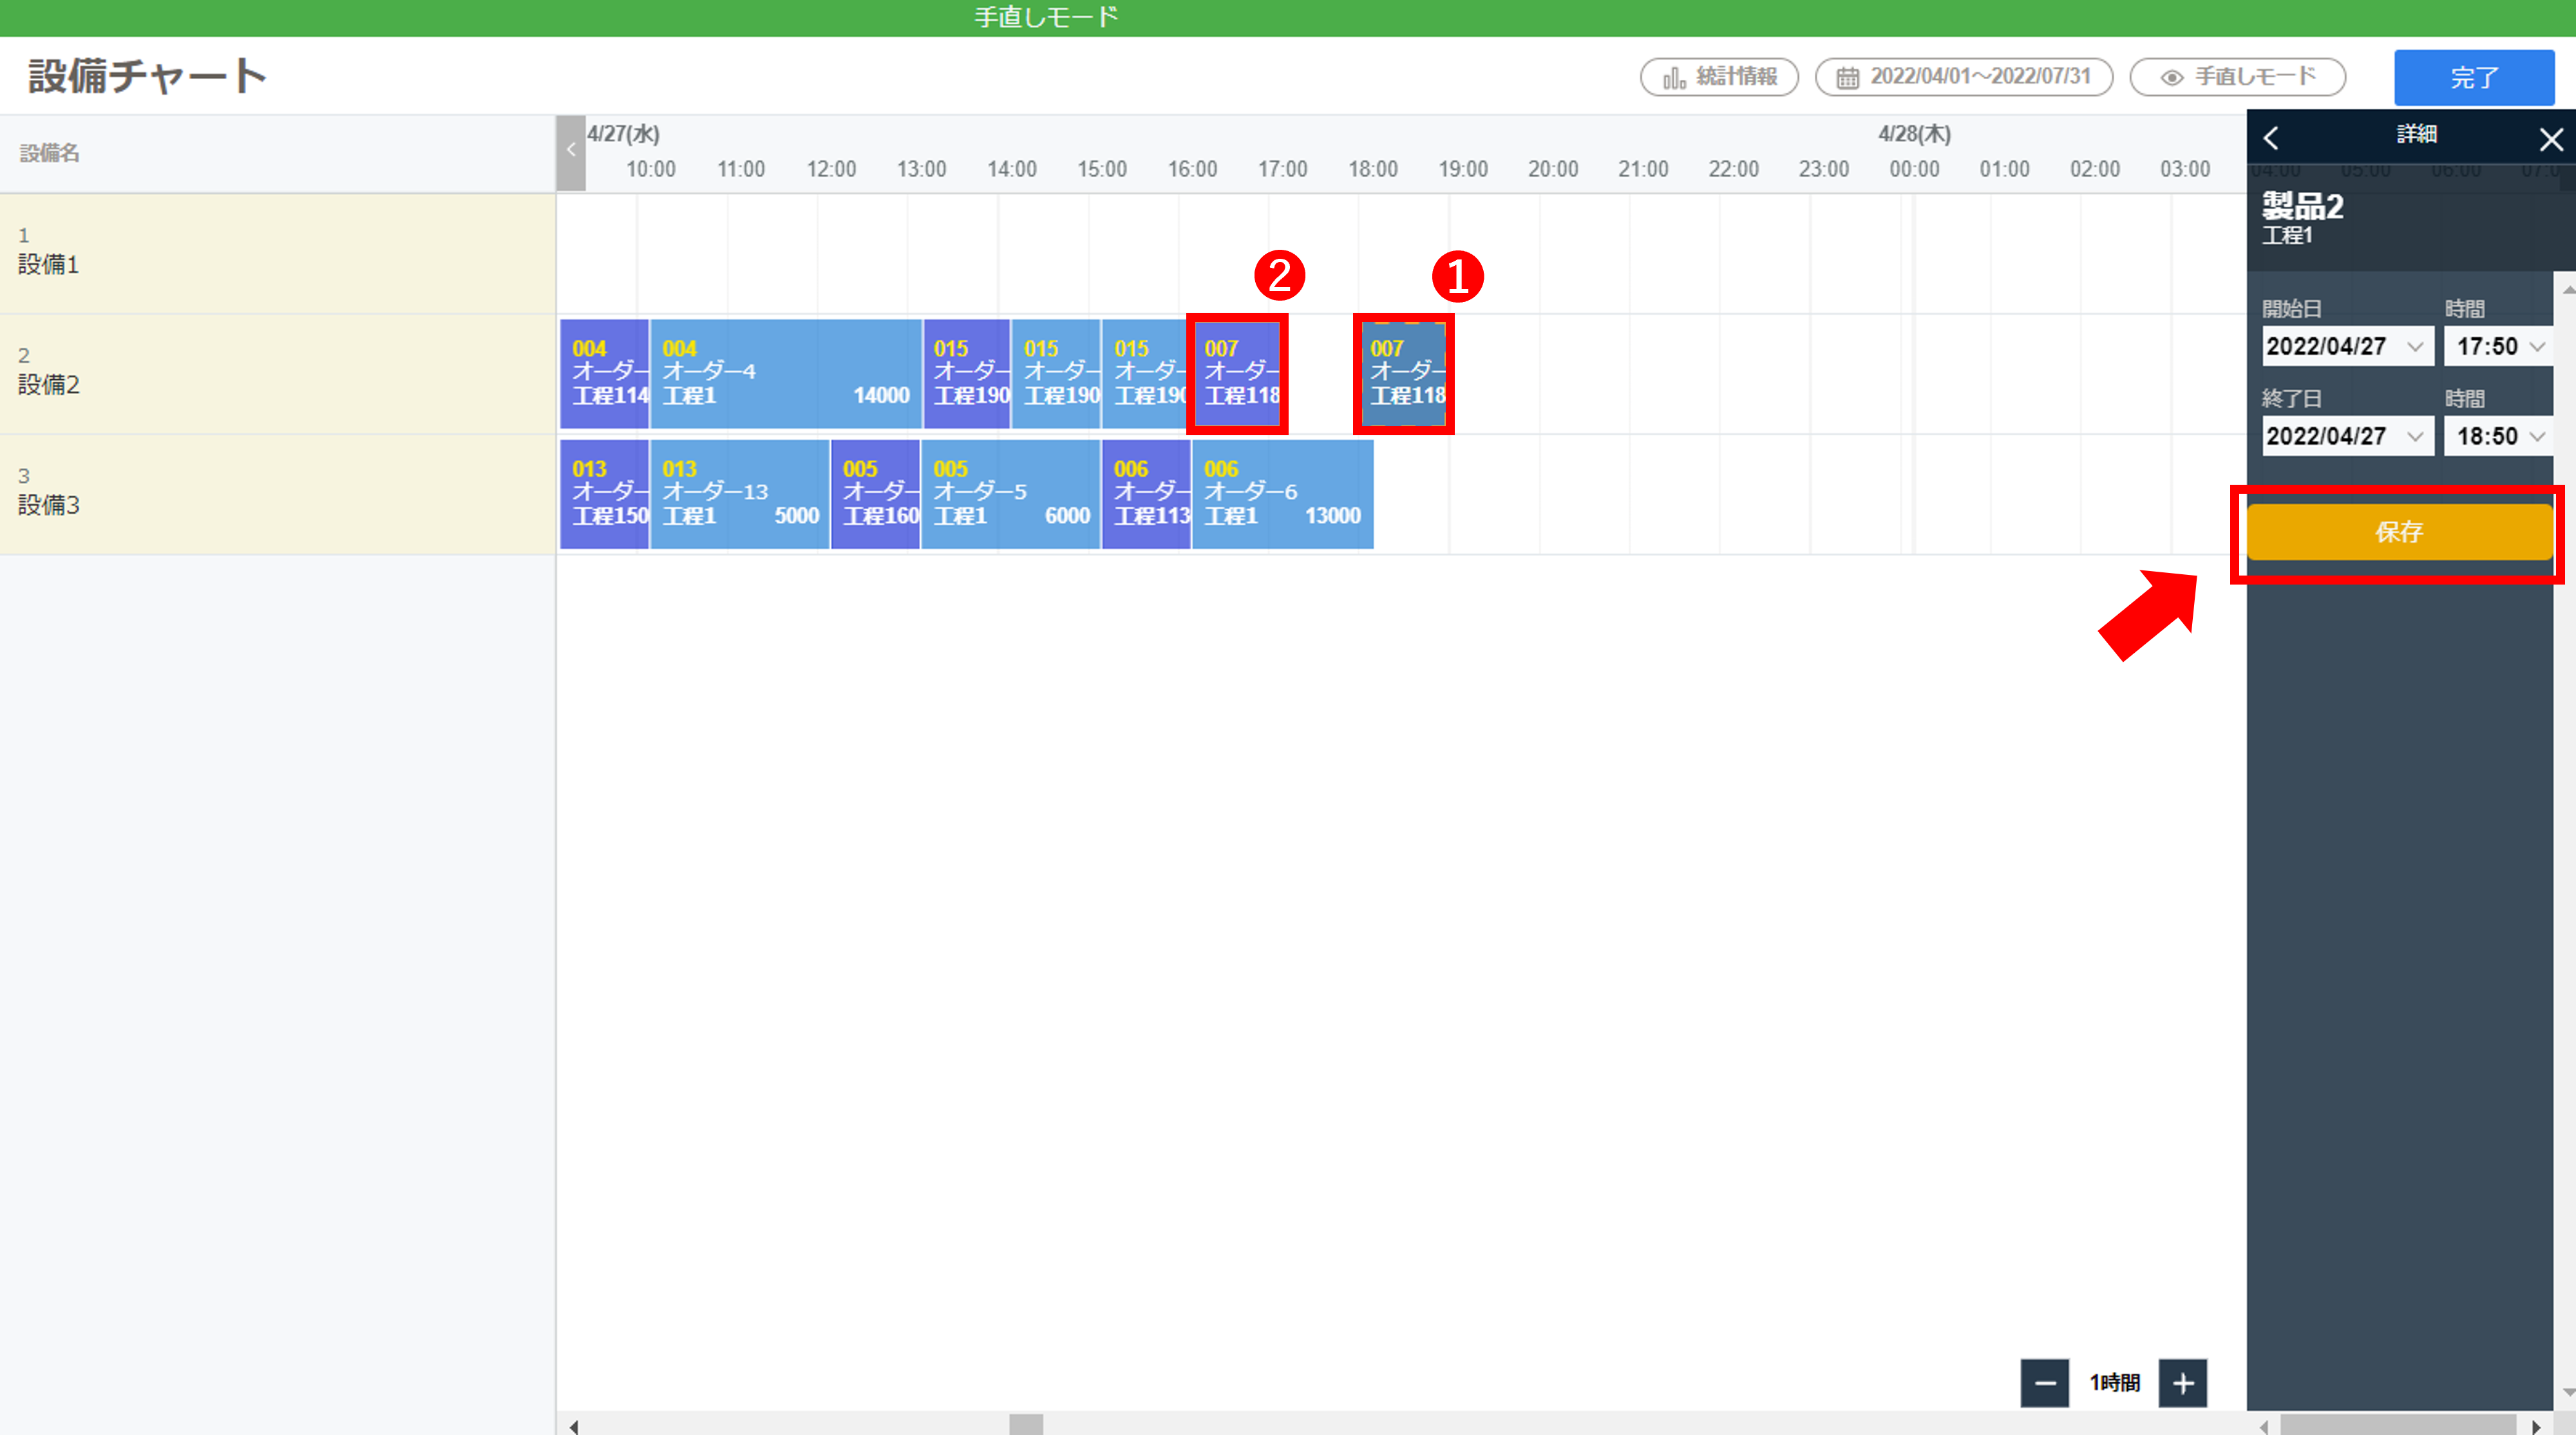This screenshot has width=2576, height=1435.
Task: Zoom in timeline with plus button
Action: [x=2183, y=1383]
